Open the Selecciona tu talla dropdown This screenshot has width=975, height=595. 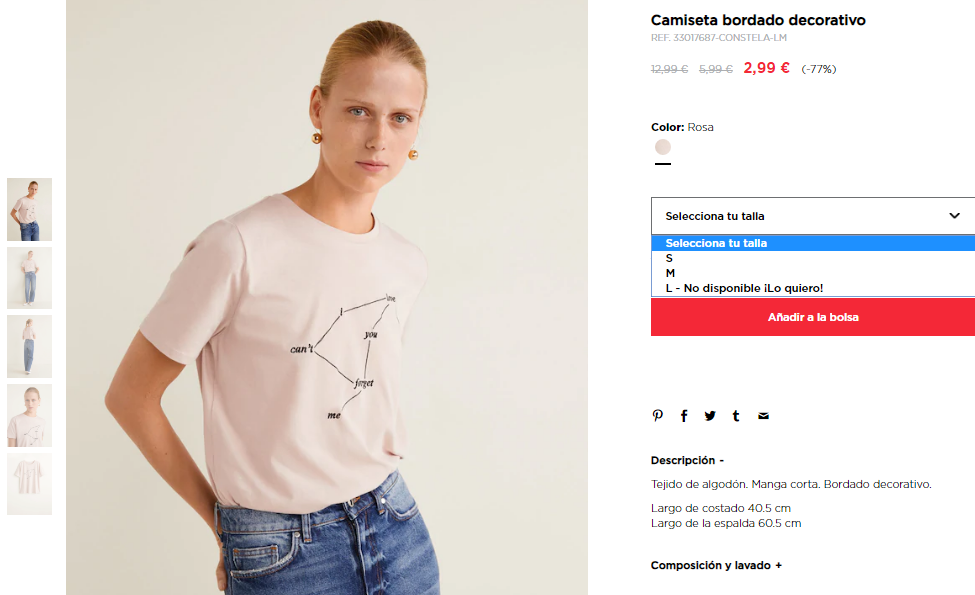pyautogui.click(x=813, y=216)
